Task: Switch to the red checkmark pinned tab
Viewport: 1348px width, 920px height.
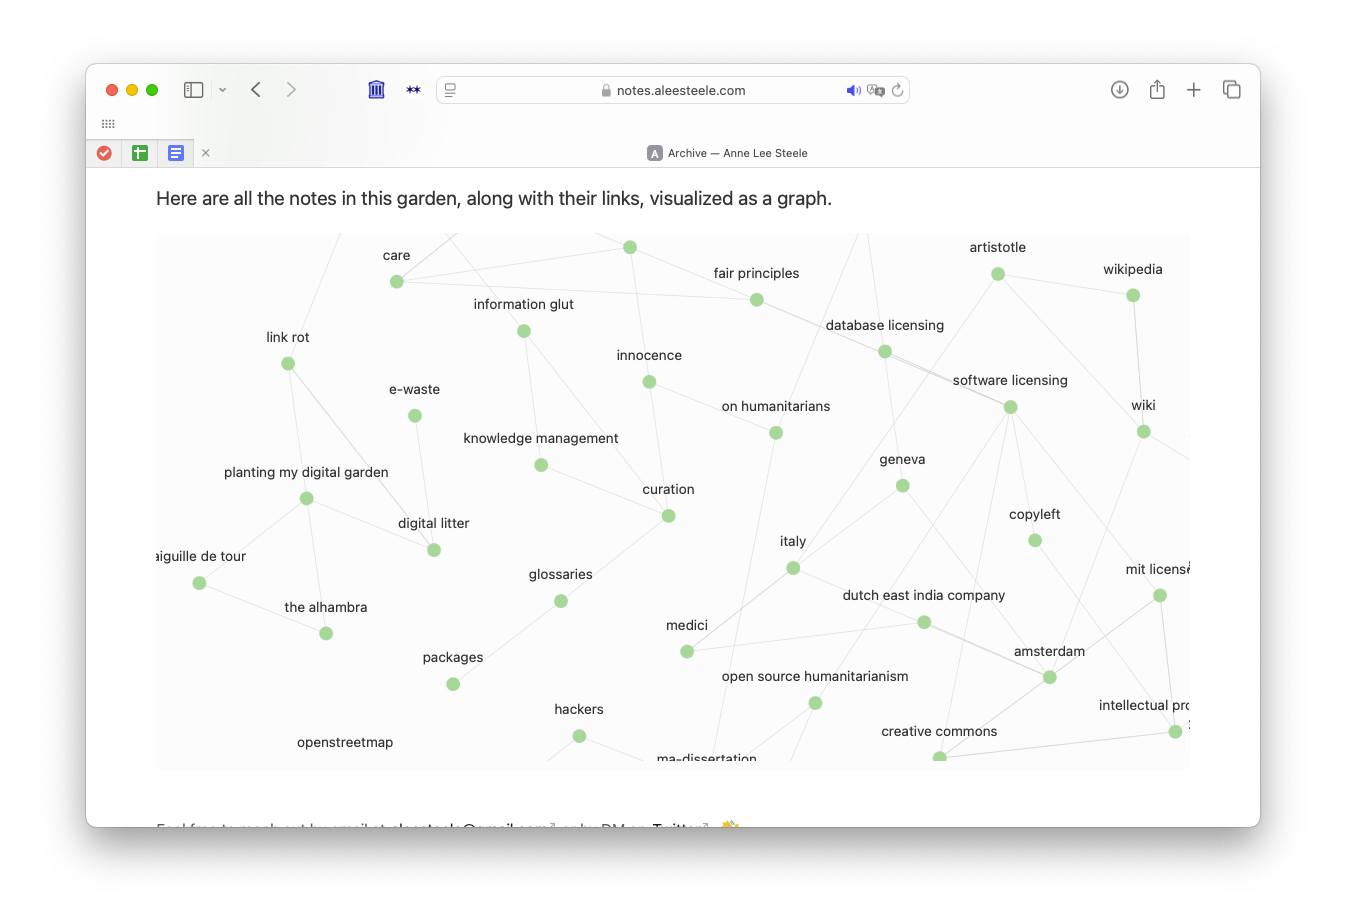Action: tap(104, 153)
